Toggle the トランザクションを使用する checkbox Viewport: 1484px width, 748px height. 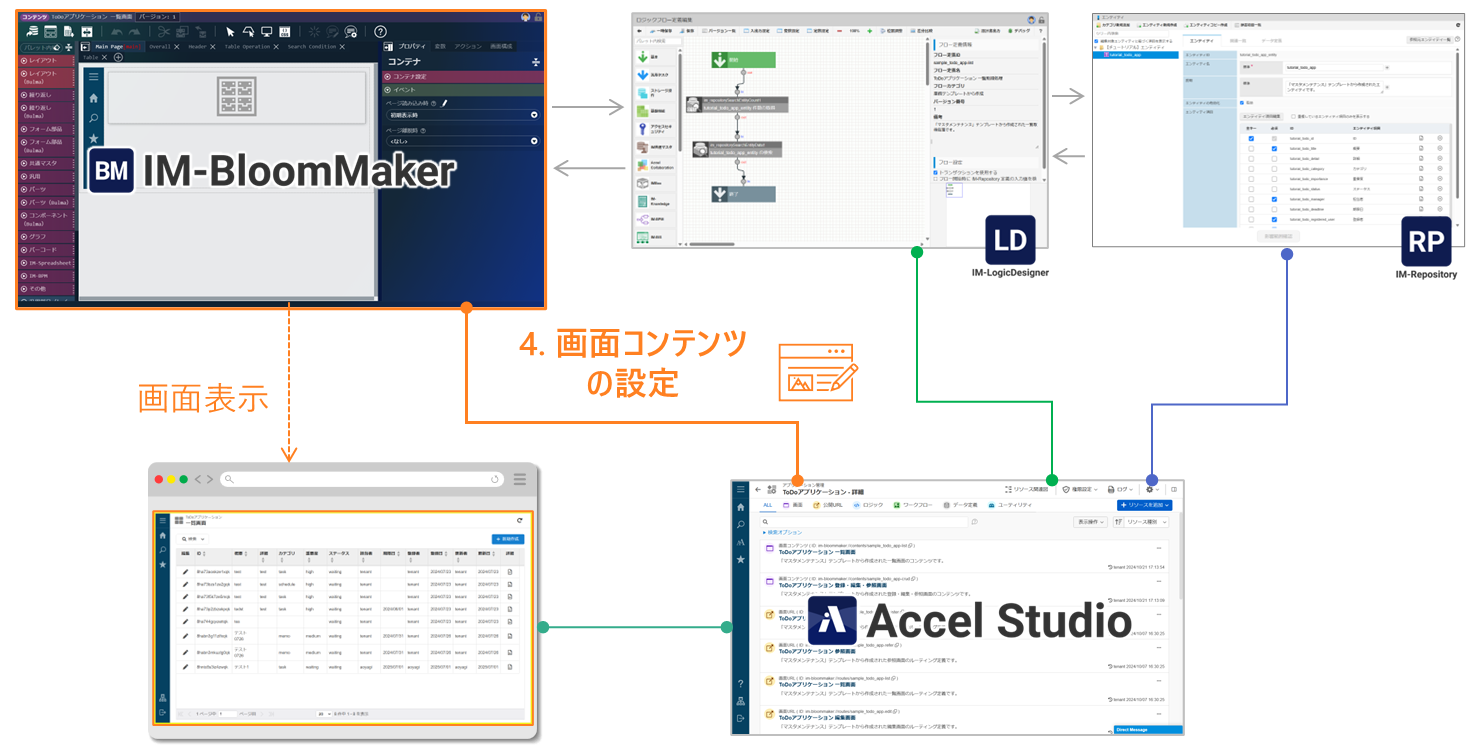pos(935,171)
